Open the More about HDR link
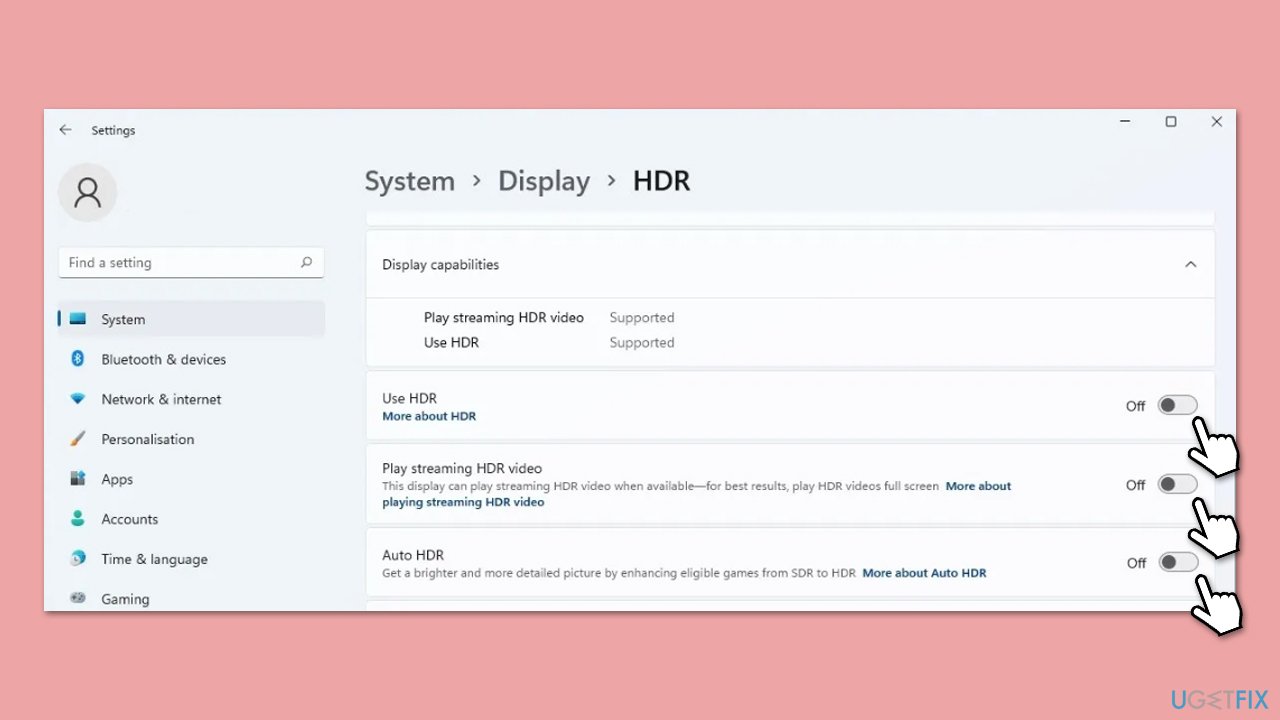The width and height of the screenshot is (1280, 720). 429,416
